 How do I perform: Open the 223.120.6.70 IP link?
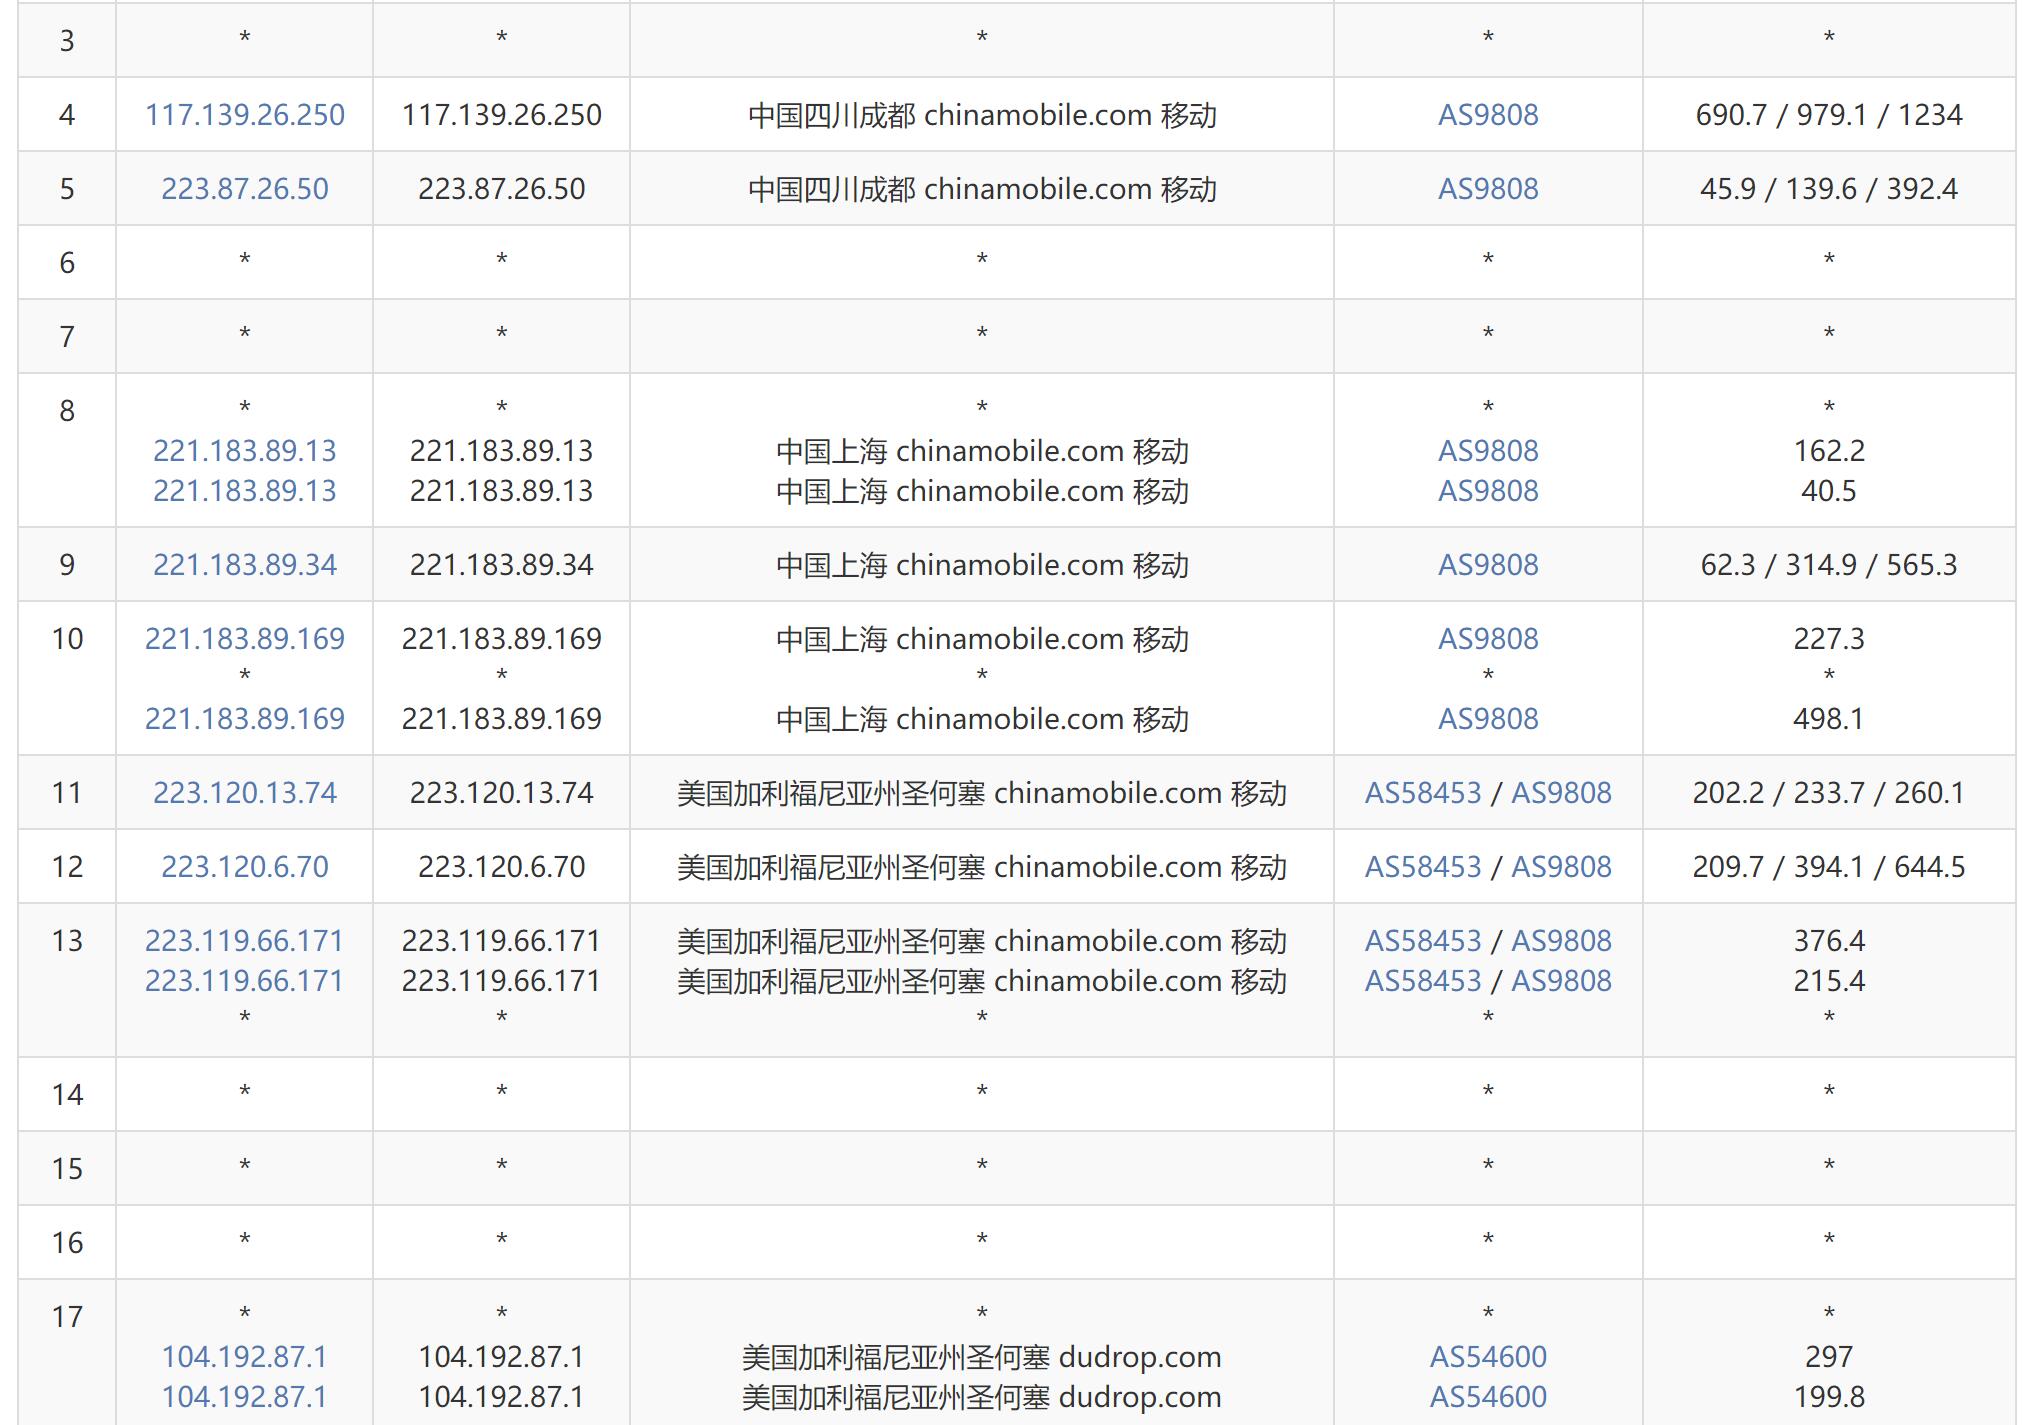[245, 867]
